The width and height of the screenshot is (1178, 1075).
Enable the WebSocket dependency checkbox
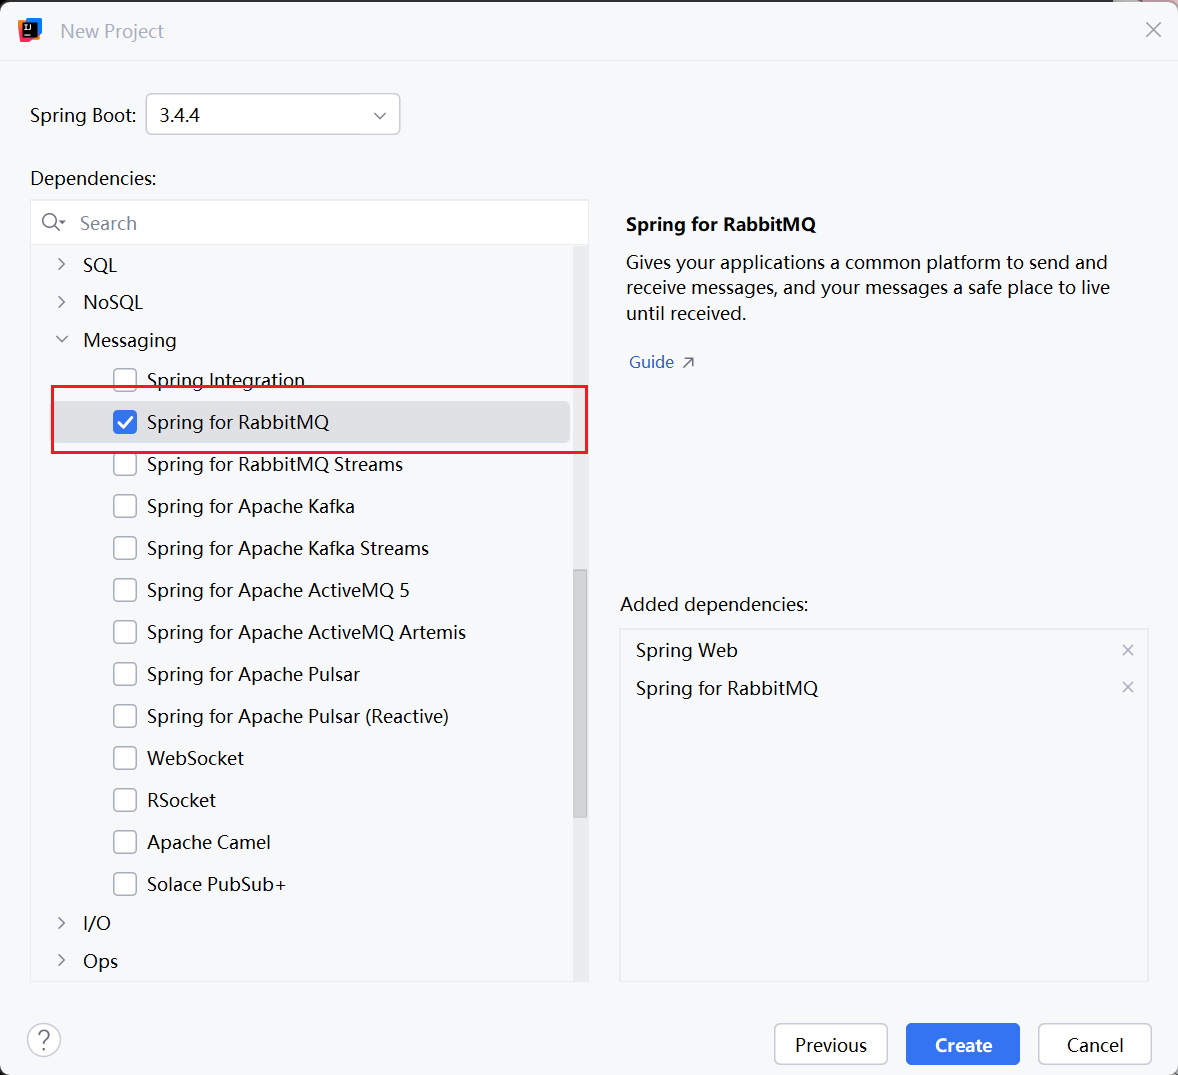click(x=125, y=759)
